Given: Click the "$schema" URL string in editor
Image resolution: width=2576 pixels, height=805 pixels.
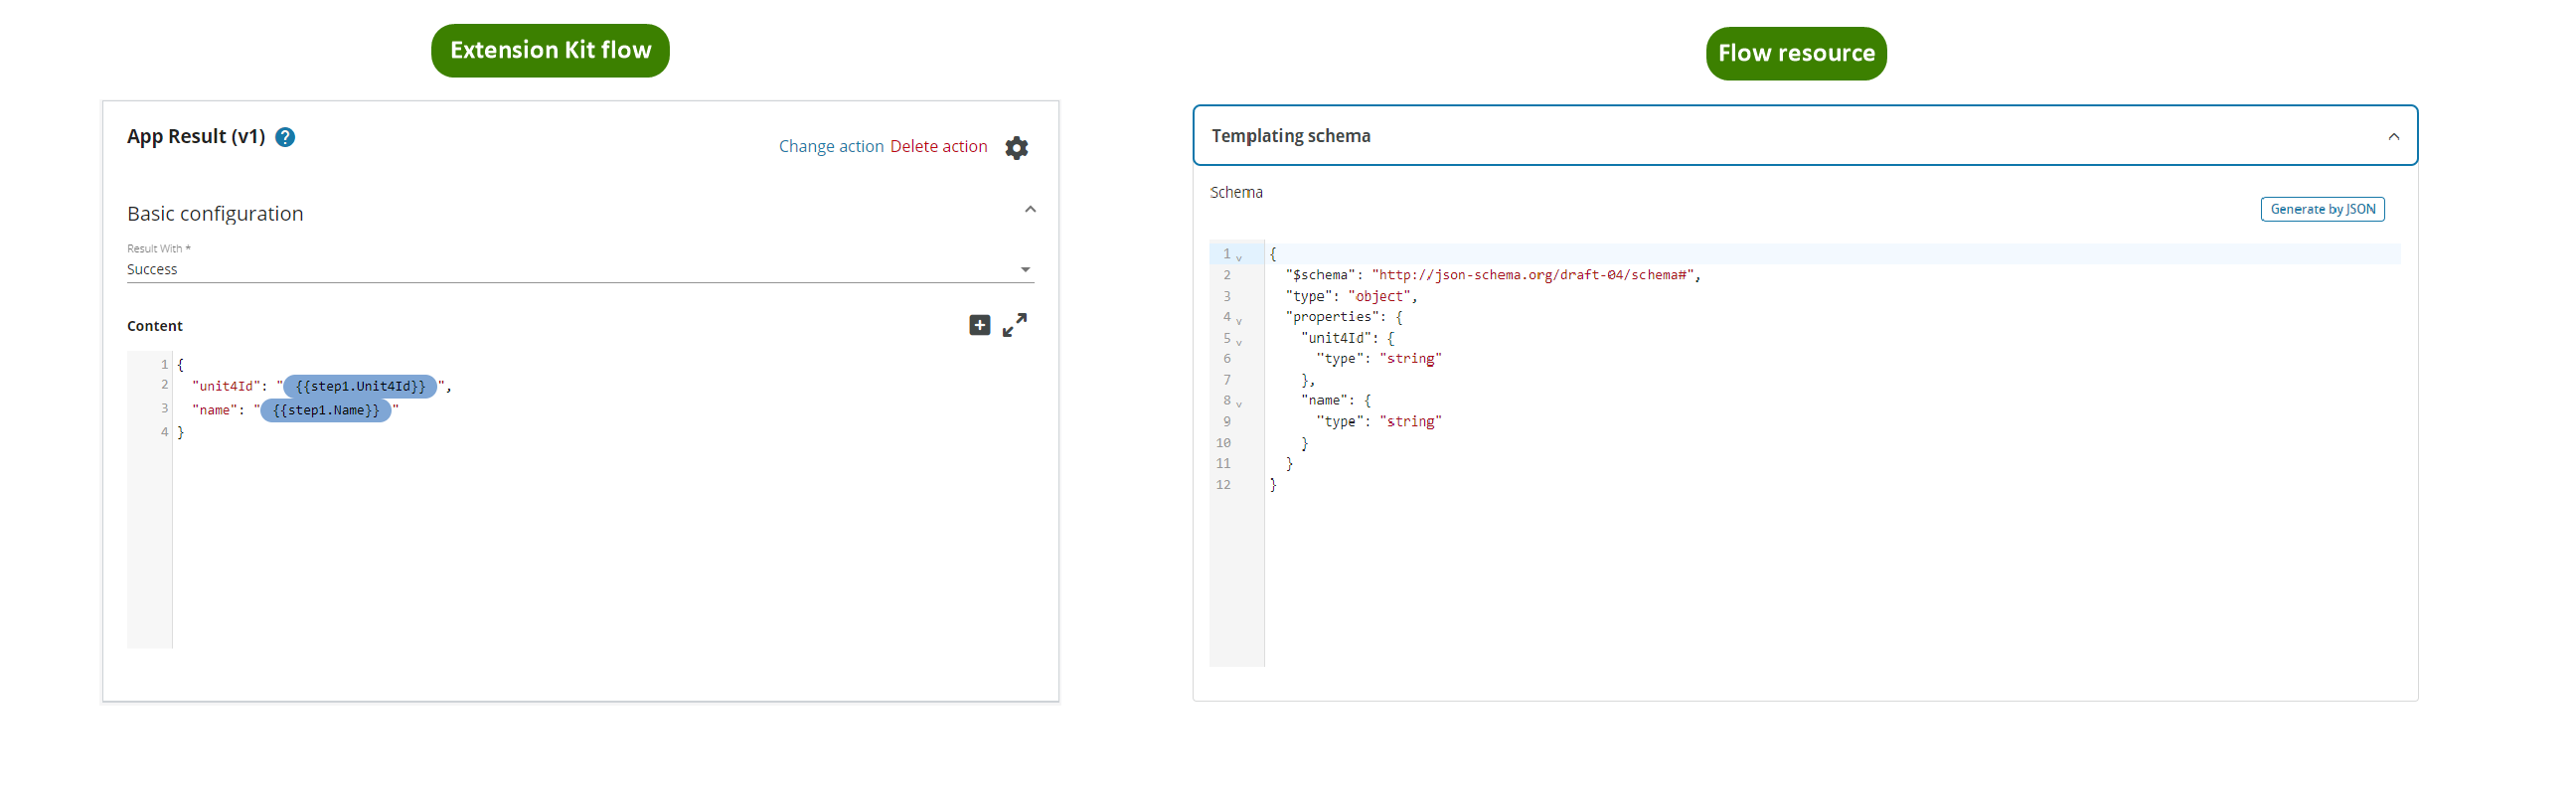Looking at the screenshot, I should click(1533, 275).
